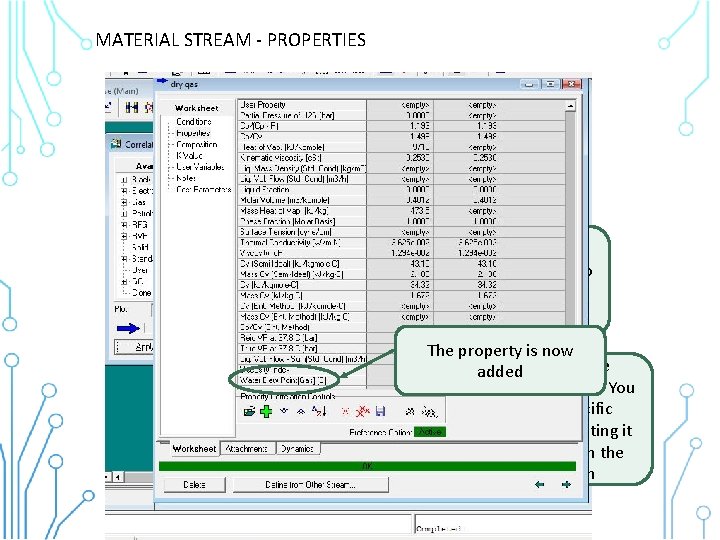Screen dimensions: 720x540
Task: Select User Variables in the Worksheet tree
Action: 200,167
